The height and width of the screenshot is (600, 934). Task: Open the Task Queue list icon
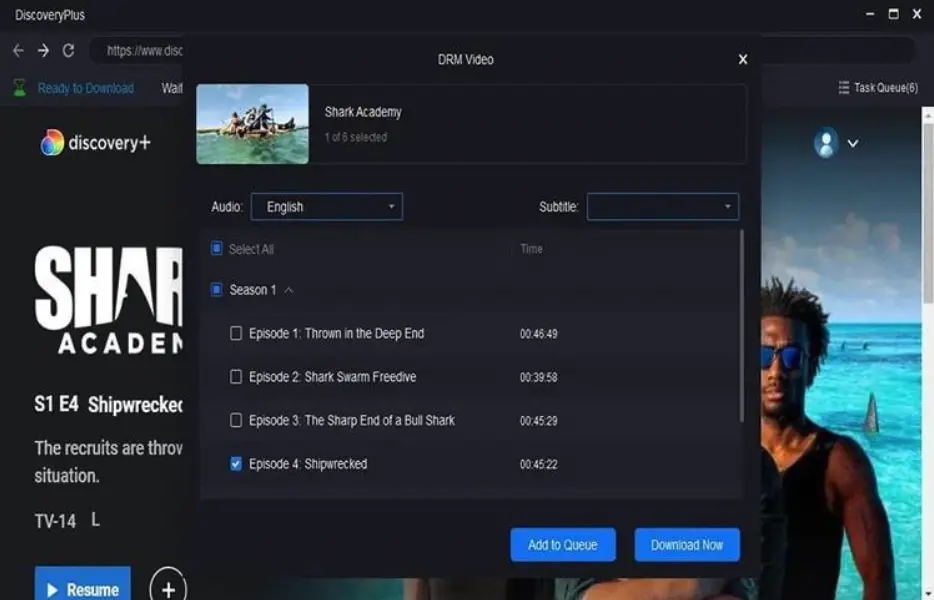pyautogui.click(x=843, y=88)
